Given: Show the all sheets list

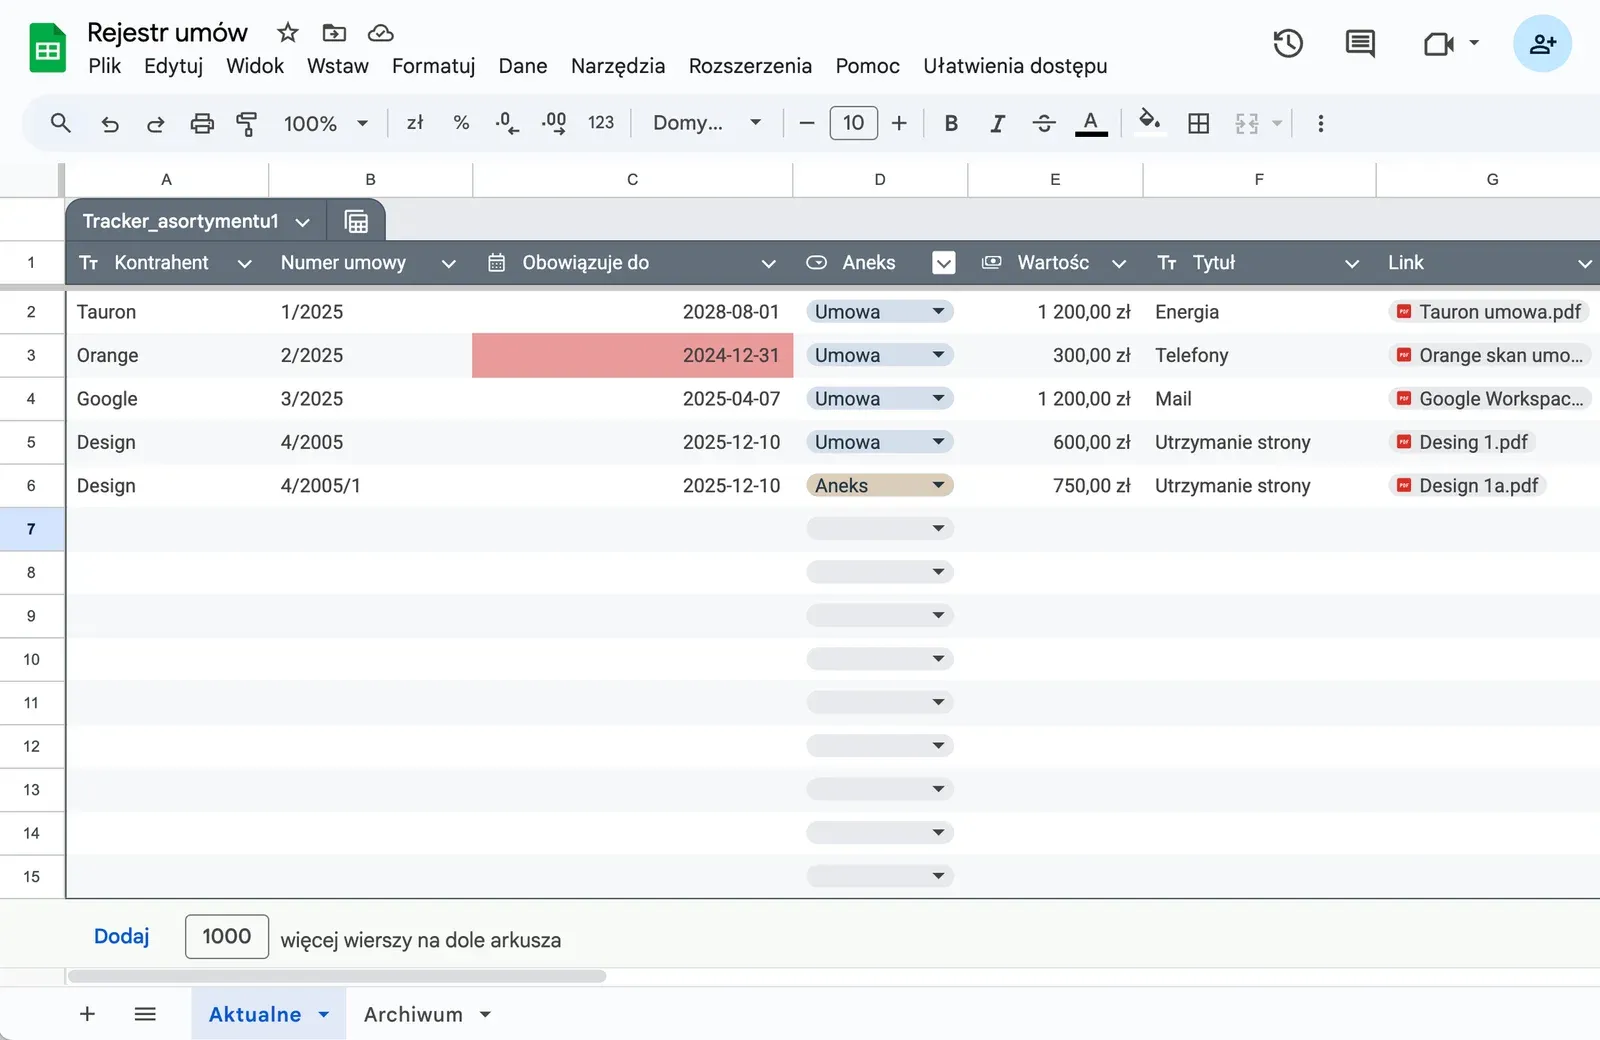Looking at the screenshot, I should click(145, 1014).
